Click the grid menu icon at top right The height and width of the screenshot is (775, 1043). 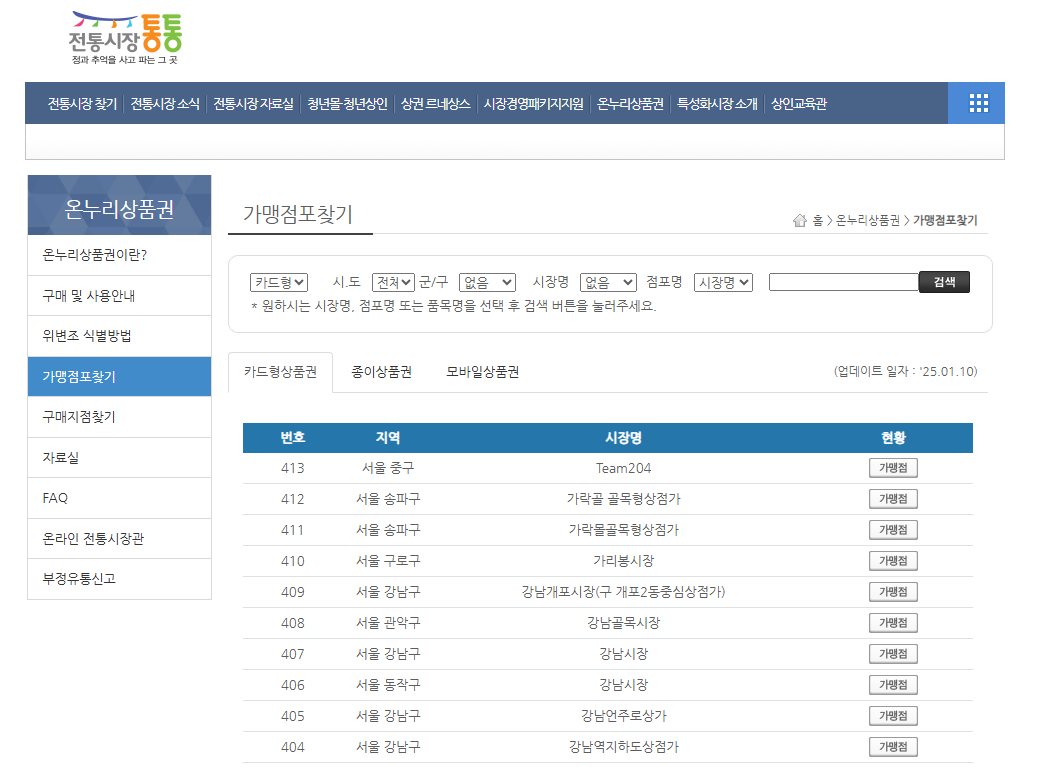pyautogui.click(x=976, y=103)
